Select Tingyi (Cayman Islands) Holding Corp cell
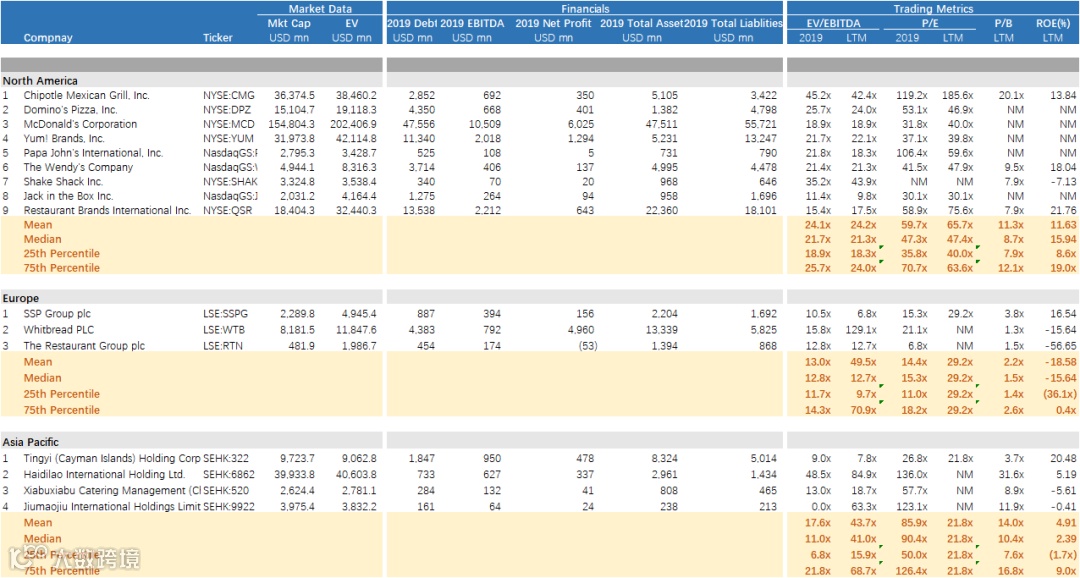 click(112, 458)
